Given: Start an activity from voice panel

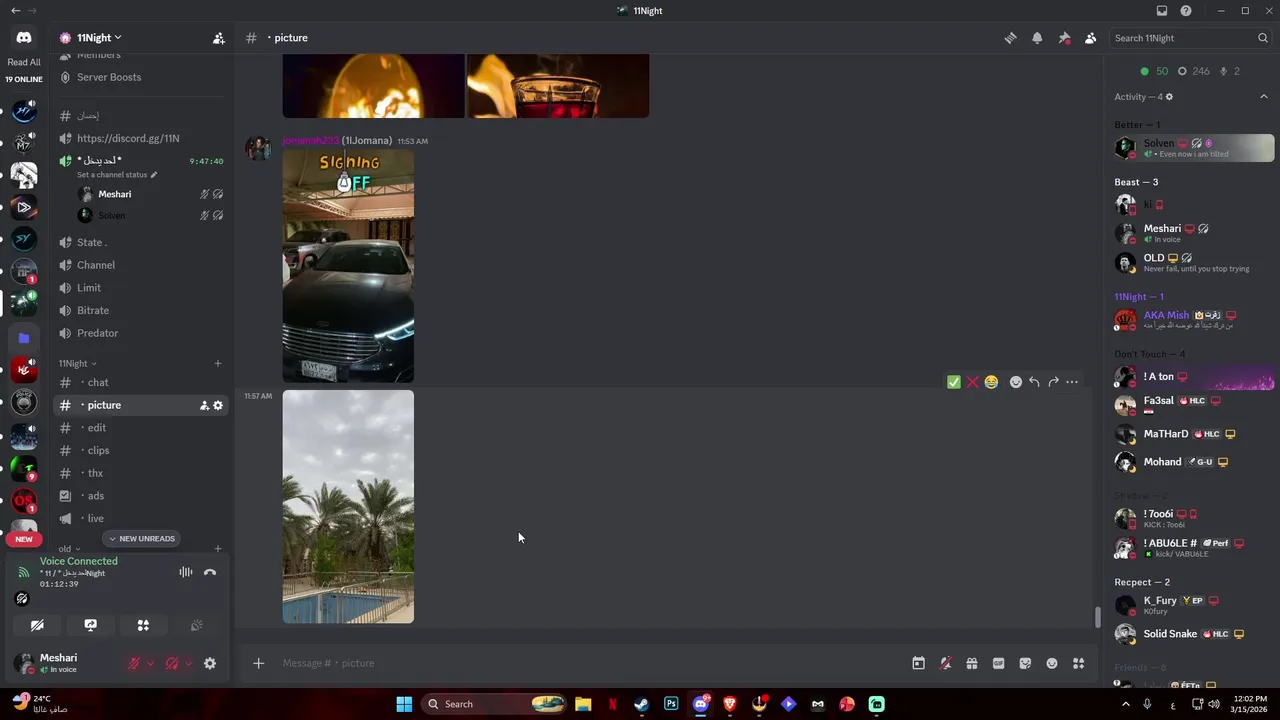Looking at the screenshot, I should (143, 625).
